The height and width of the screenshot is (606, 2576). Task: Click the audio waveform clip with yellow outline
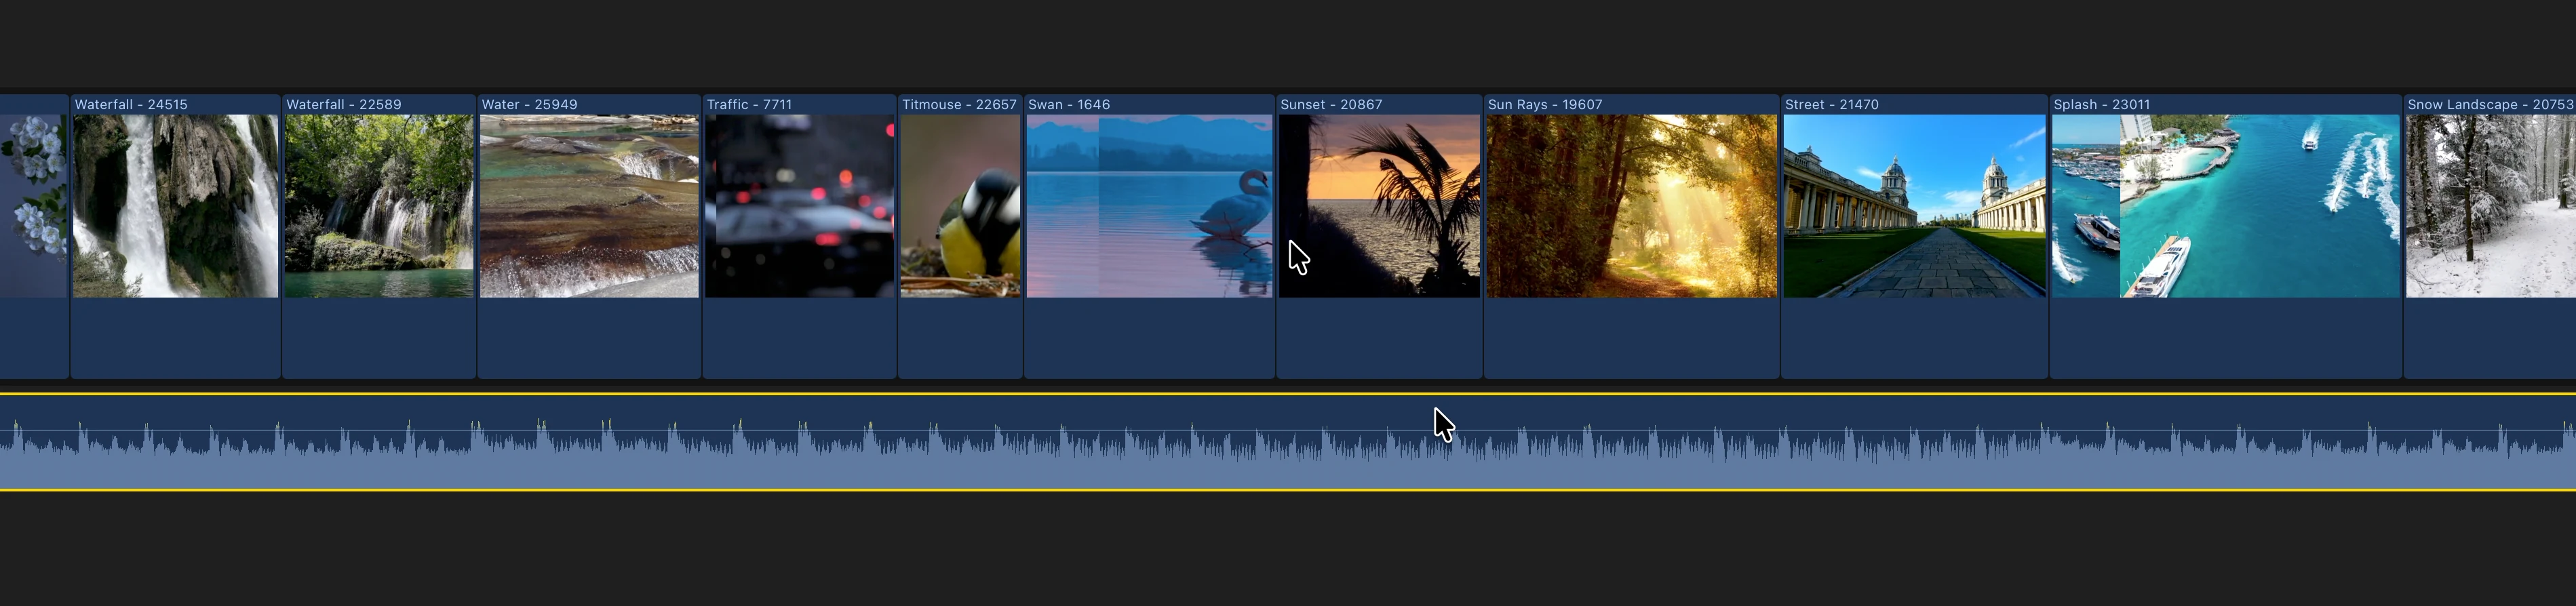coord(1288,442)
